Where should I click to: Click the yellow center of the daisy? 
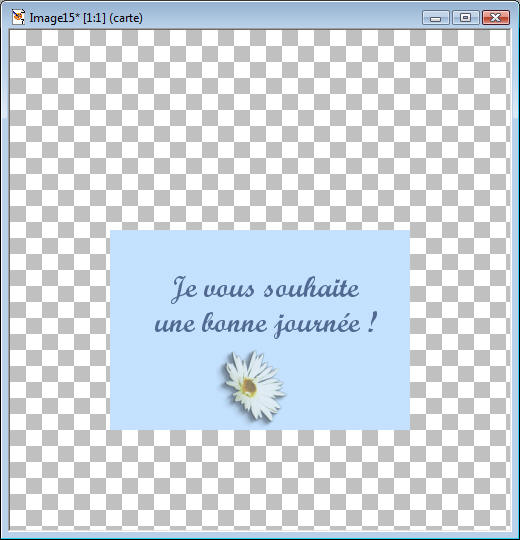pos(249,387)
